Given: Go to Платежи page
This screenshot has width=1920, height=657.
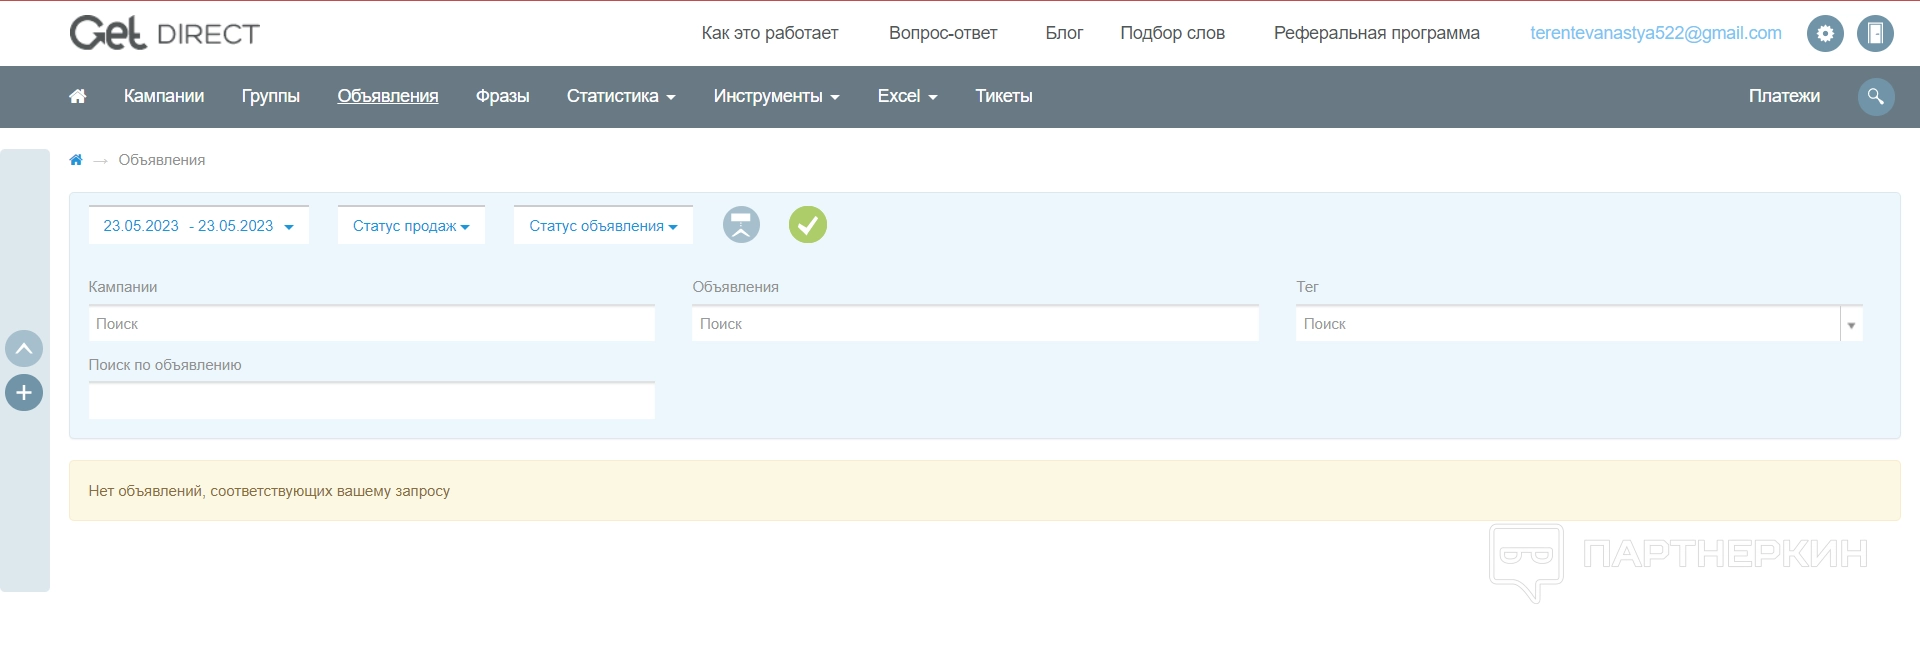Looking at the screenshot, I should tap(1784, 96).
